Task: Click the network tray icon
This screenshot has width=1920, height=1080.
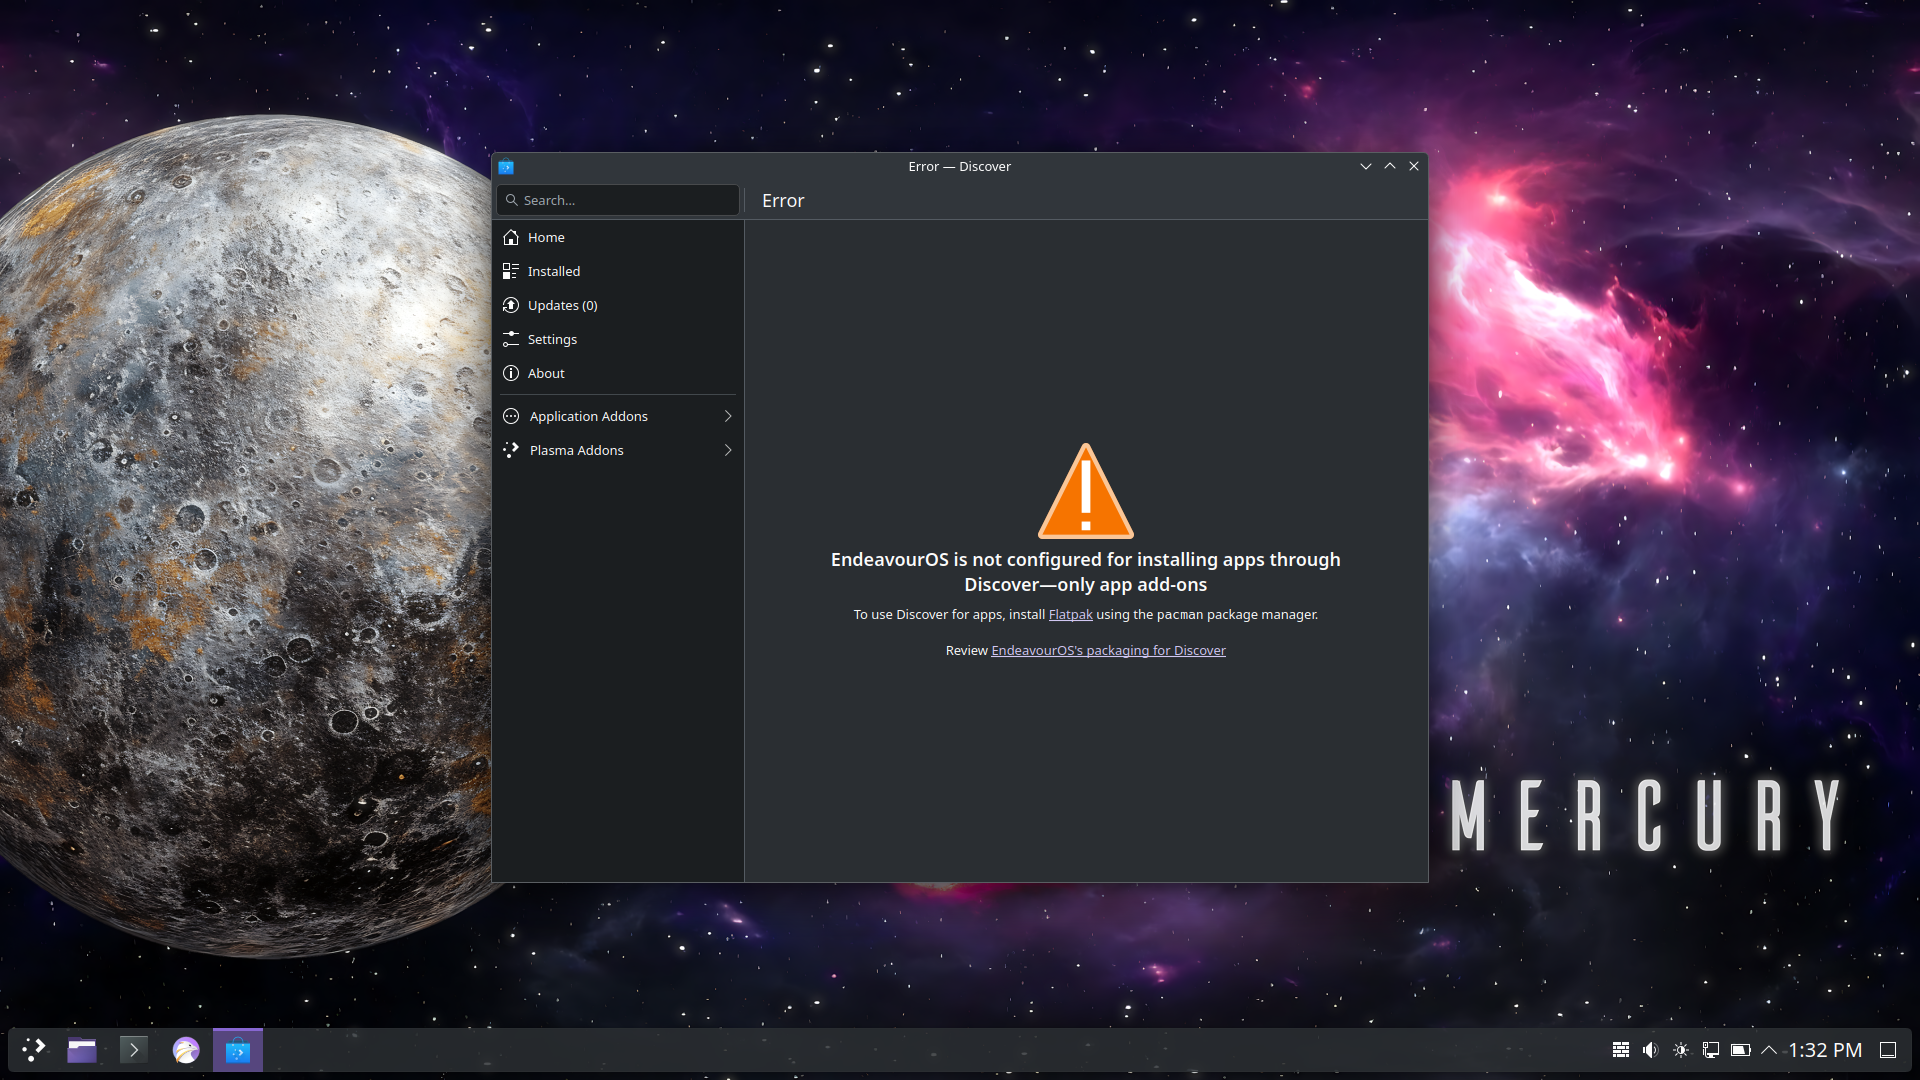Action: coord(1711,1050)
